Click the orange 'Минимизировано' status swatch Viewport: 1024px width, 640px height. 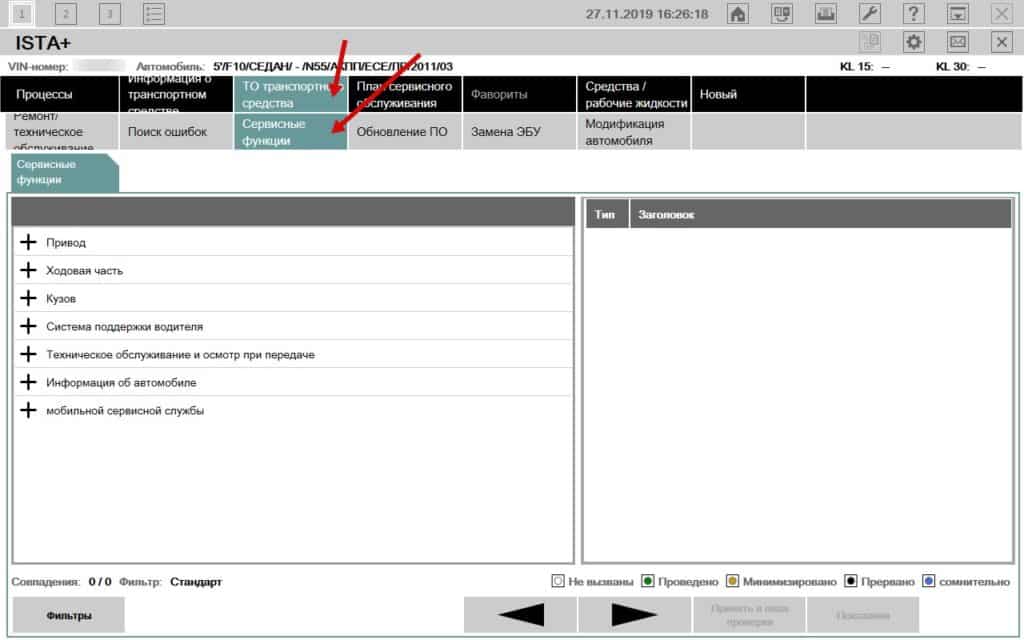point(733,581)
